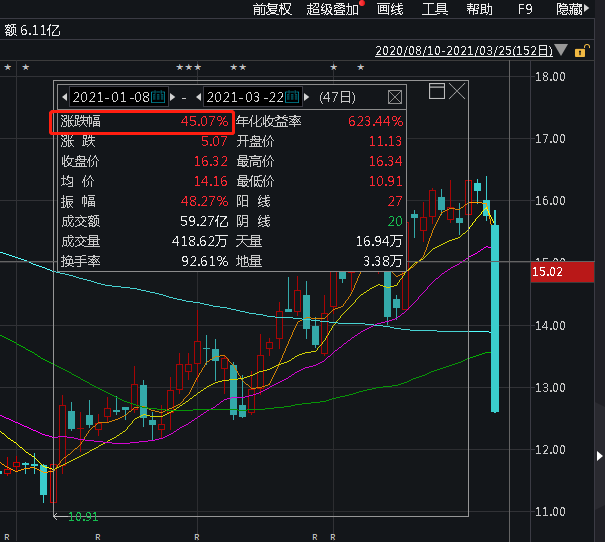Select the 地量 value 3.38万
Image resolution: width=605 pixels, height=542 pixels.
pyautogui.click(x=383, y=262)
